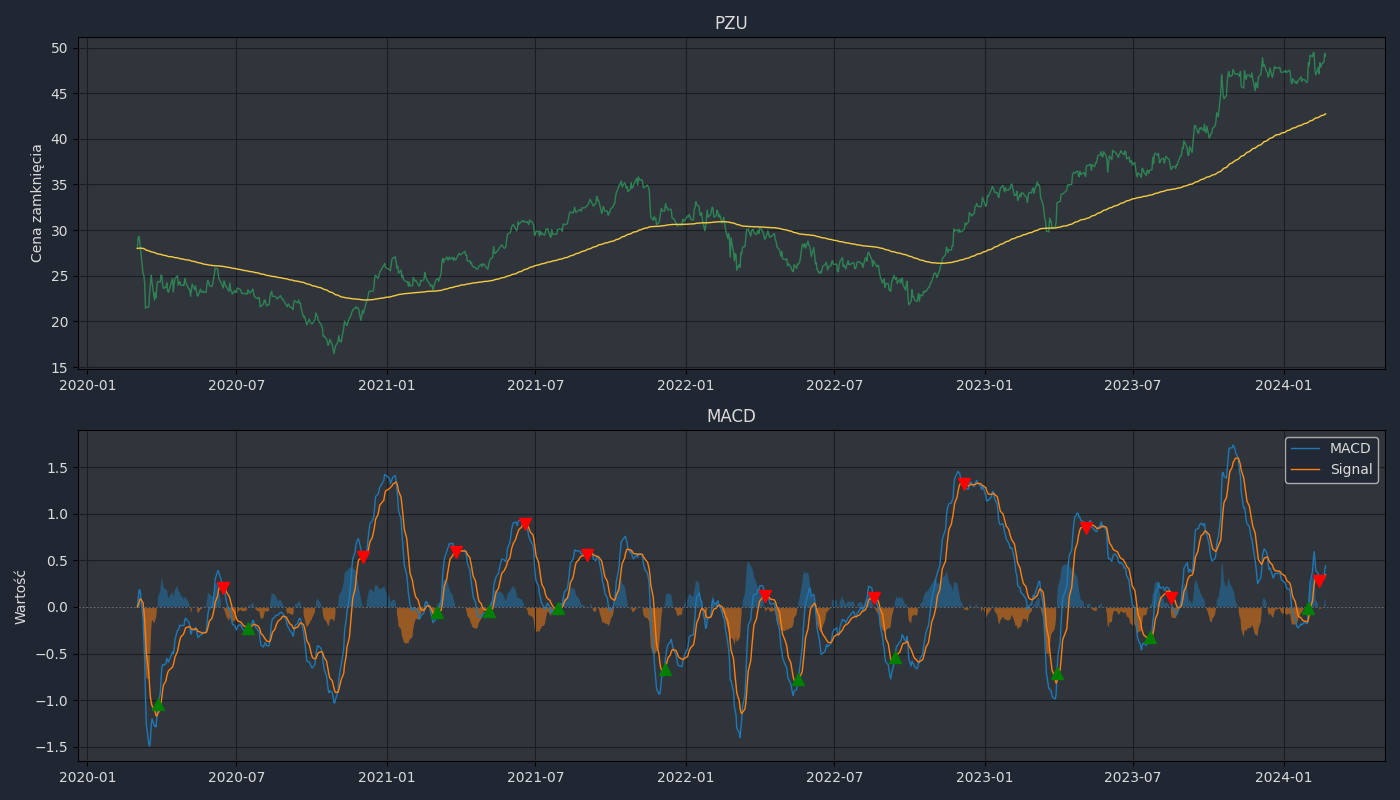The height and width of the screenshot is (800, 1400).
Task: Click the highest red sell marker before 2023-01
Action: [x=964, y=484]
